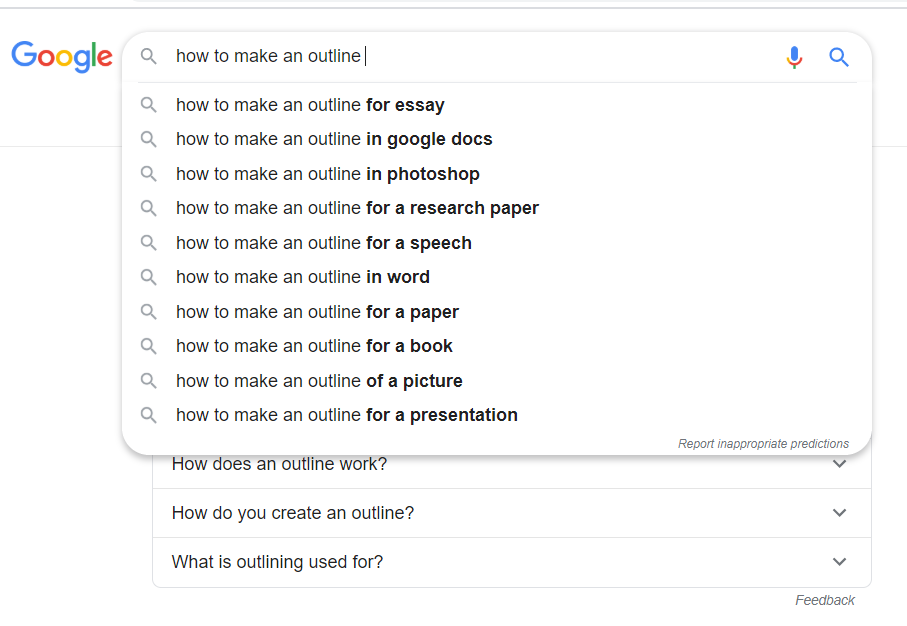
Task: Click the magnifier icon beside 'in photoshop' suggestion
Action: [x=149, y=174]
